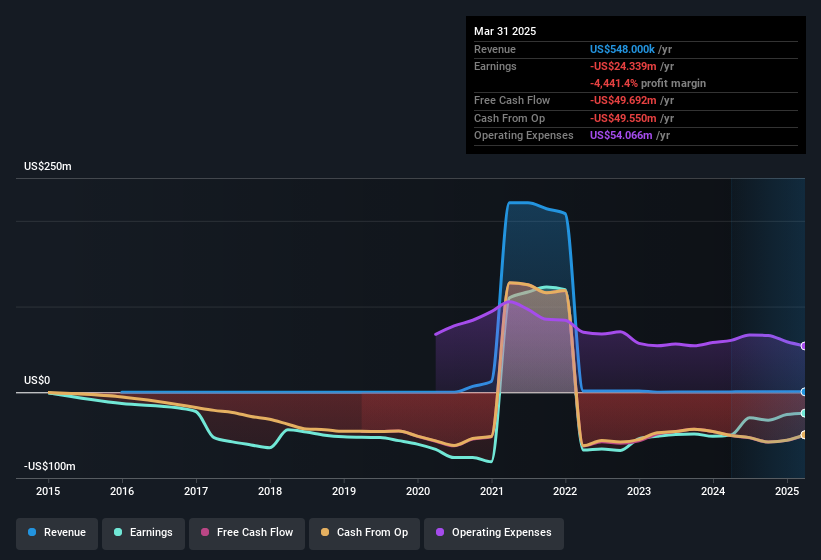
Task: Click the -US$100m y-axis label
Action: 50,466
